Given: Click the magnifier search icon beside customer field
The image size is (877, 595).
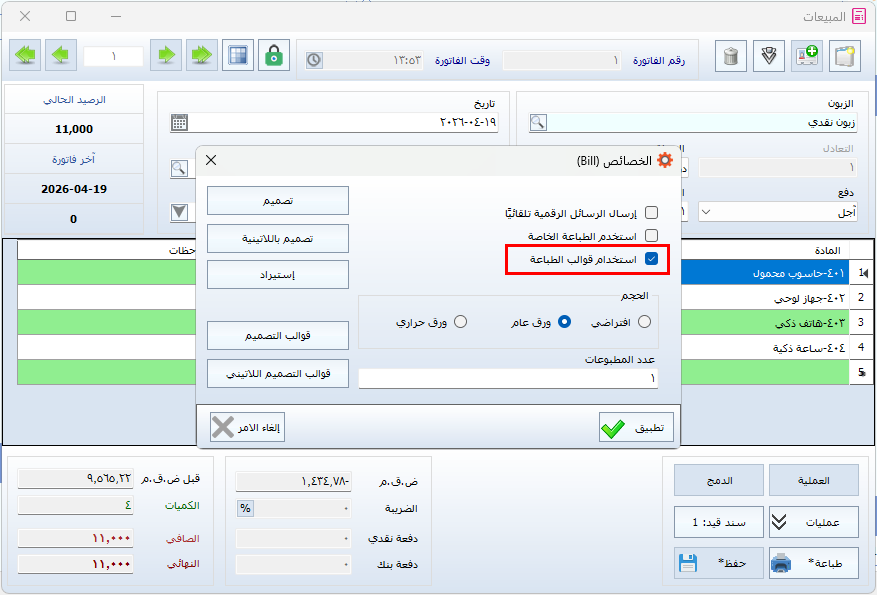Looking at the screenshot, I should (538, 122).
